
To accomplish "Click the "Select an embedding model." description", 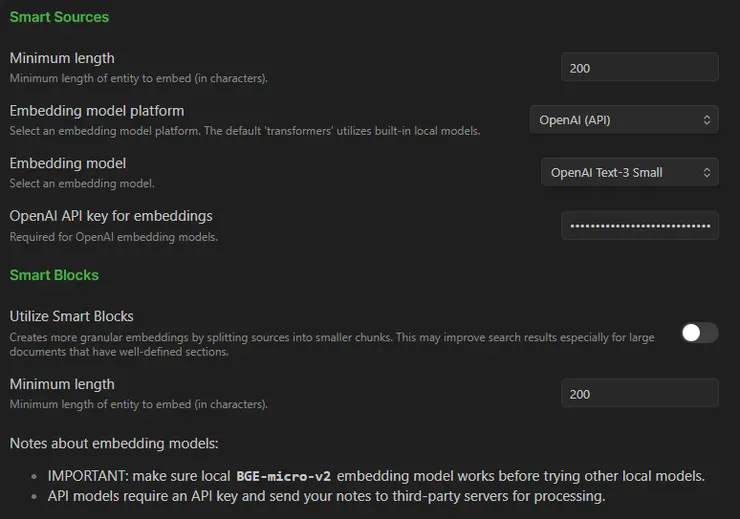I will [x=82, y=184].
